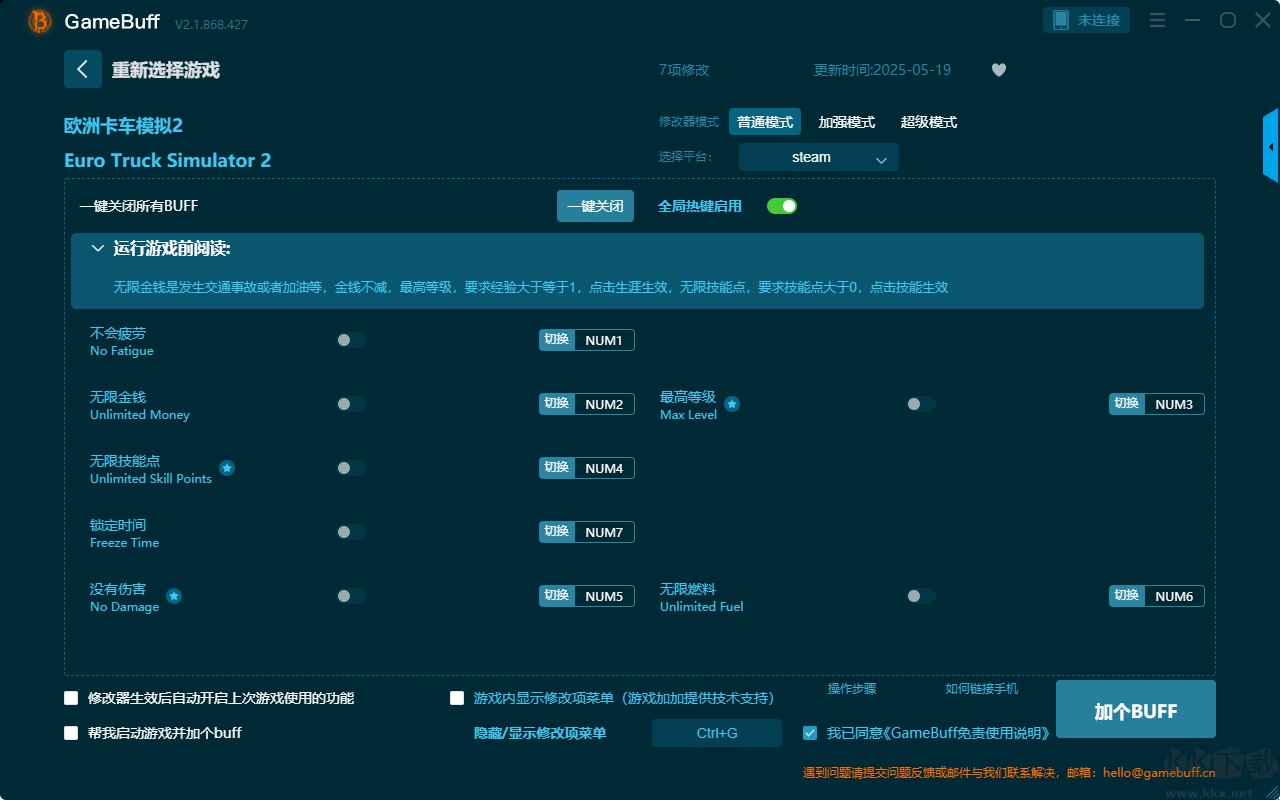The width and height of the screenshot is (1280, 800).
Task: Disable the 全局热键启用 global hotkey switch
Action: tap(782, 206)
